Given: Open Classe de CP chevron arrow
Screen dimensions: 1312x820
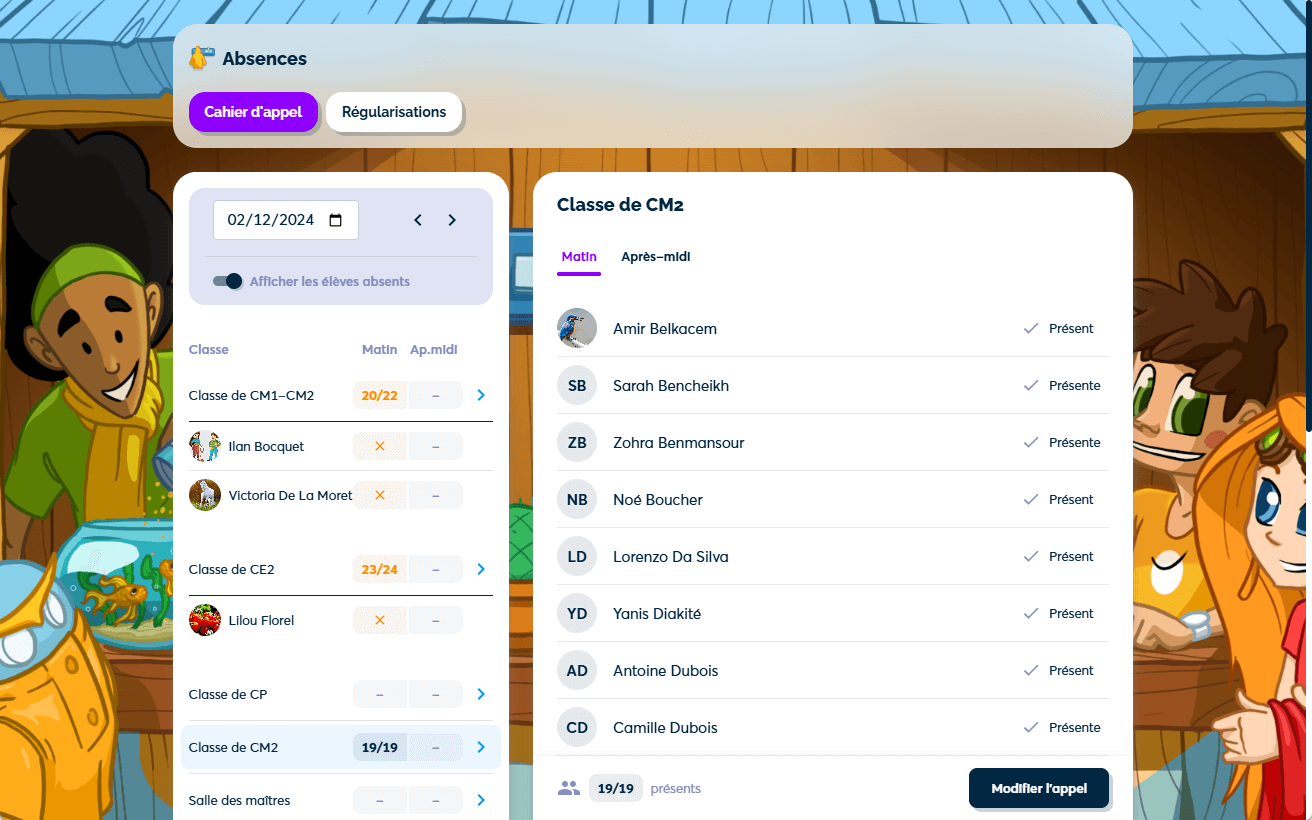Looking at the screenshot, I should [x=481, y=694].
